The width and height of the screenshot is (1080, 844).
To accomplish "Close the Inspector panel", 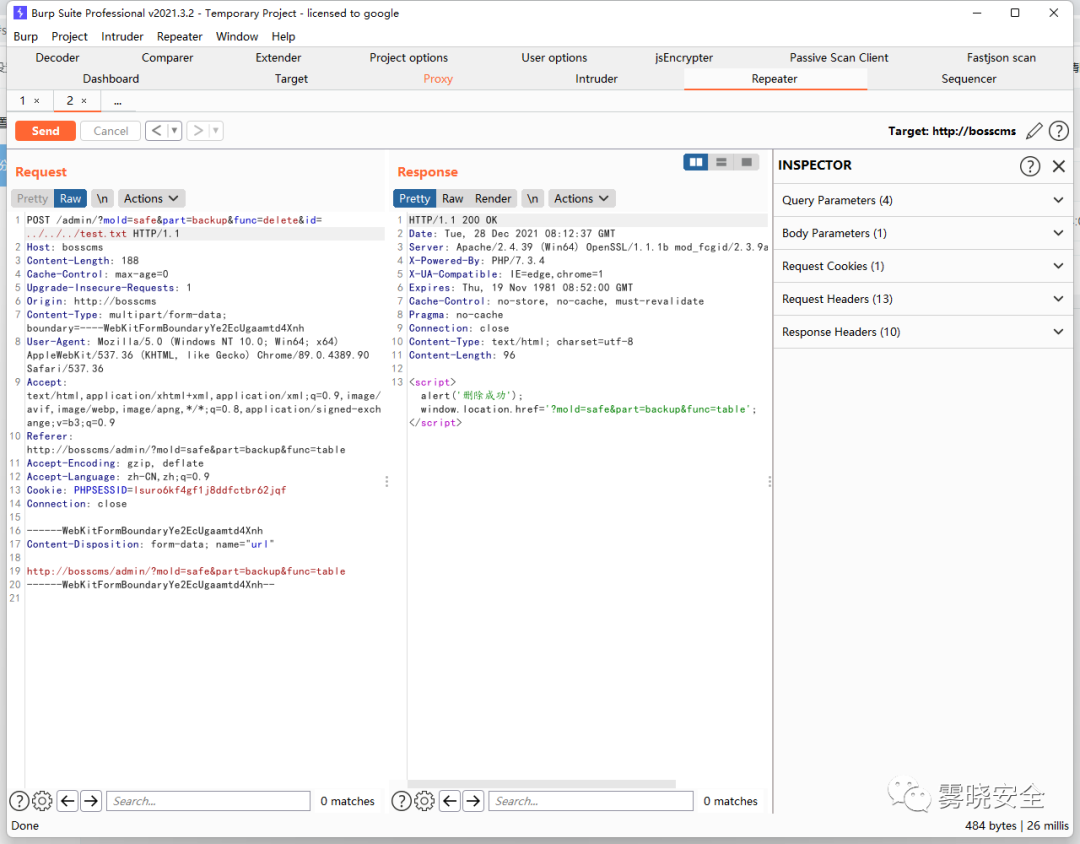I will [x=1059, y=165].
